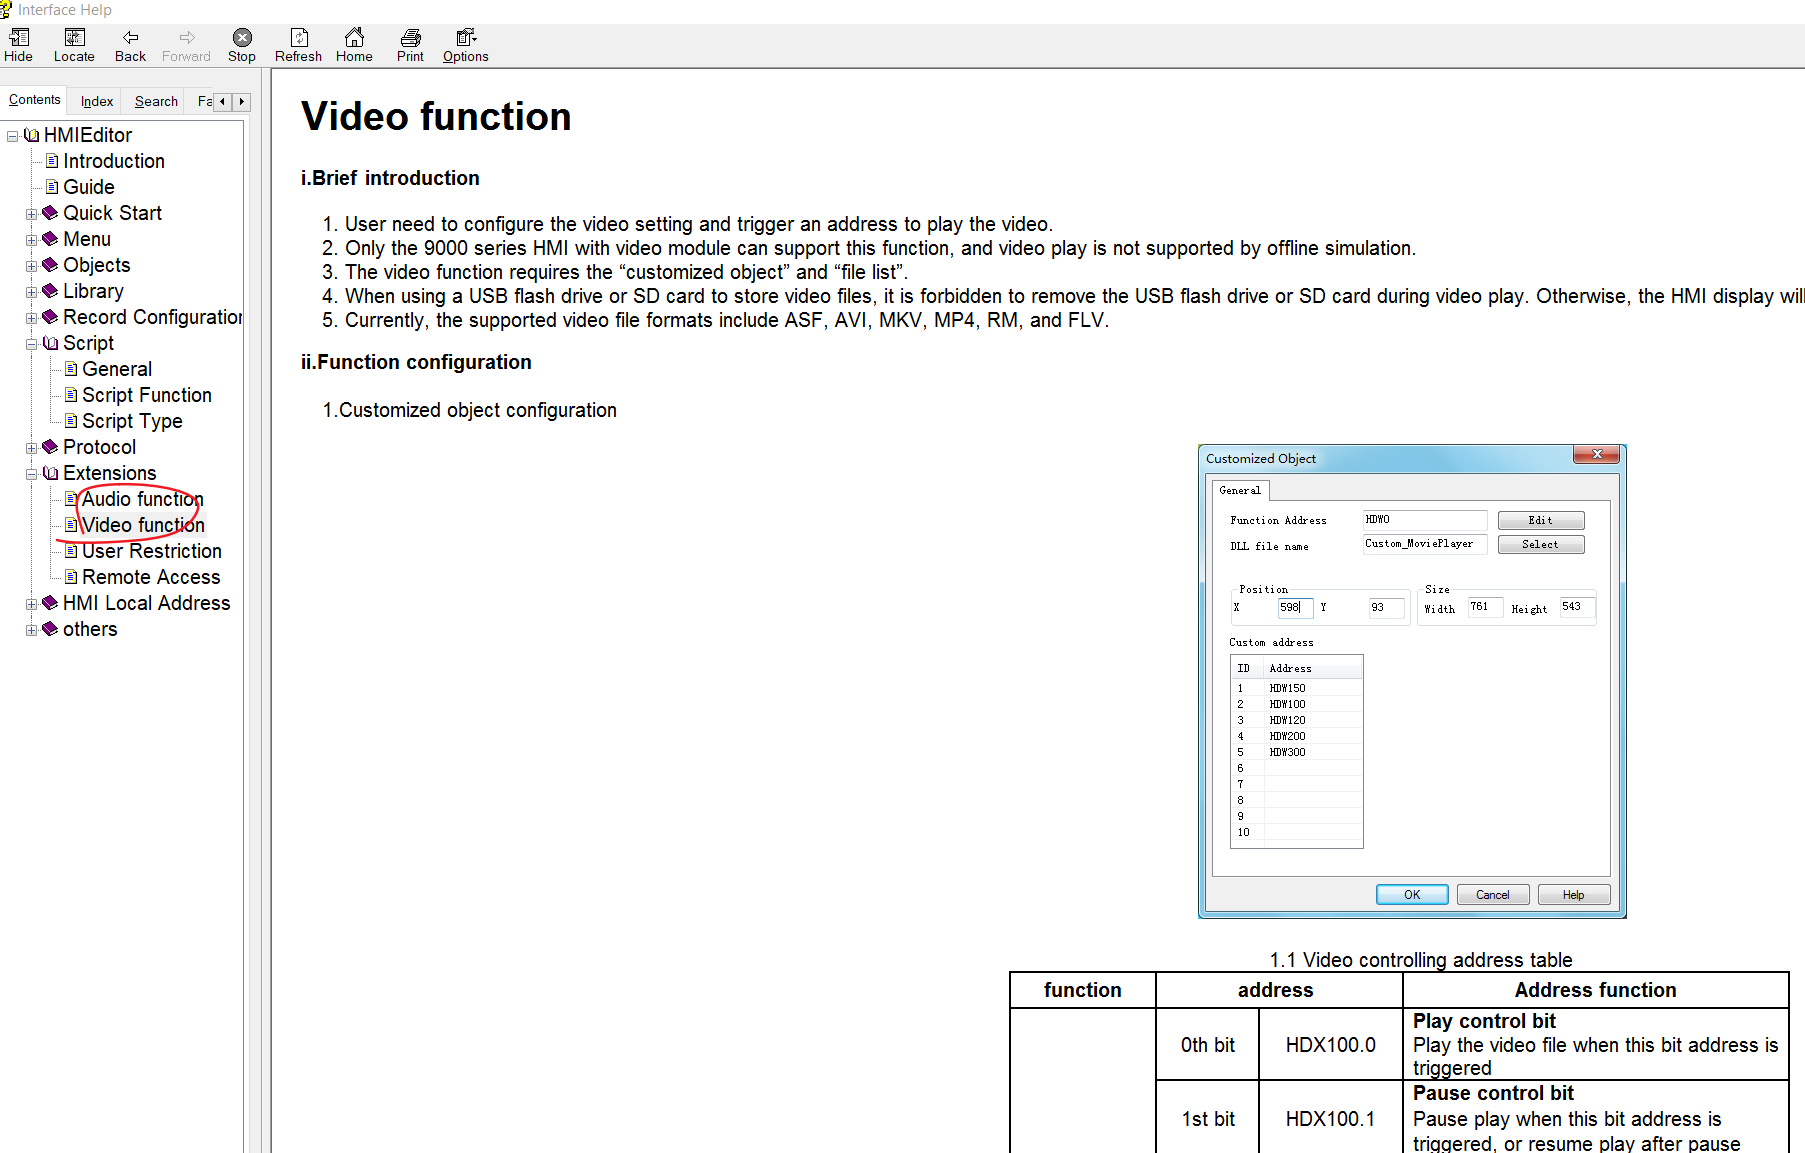Open the User Restriction topic

(x=151, y=551)
